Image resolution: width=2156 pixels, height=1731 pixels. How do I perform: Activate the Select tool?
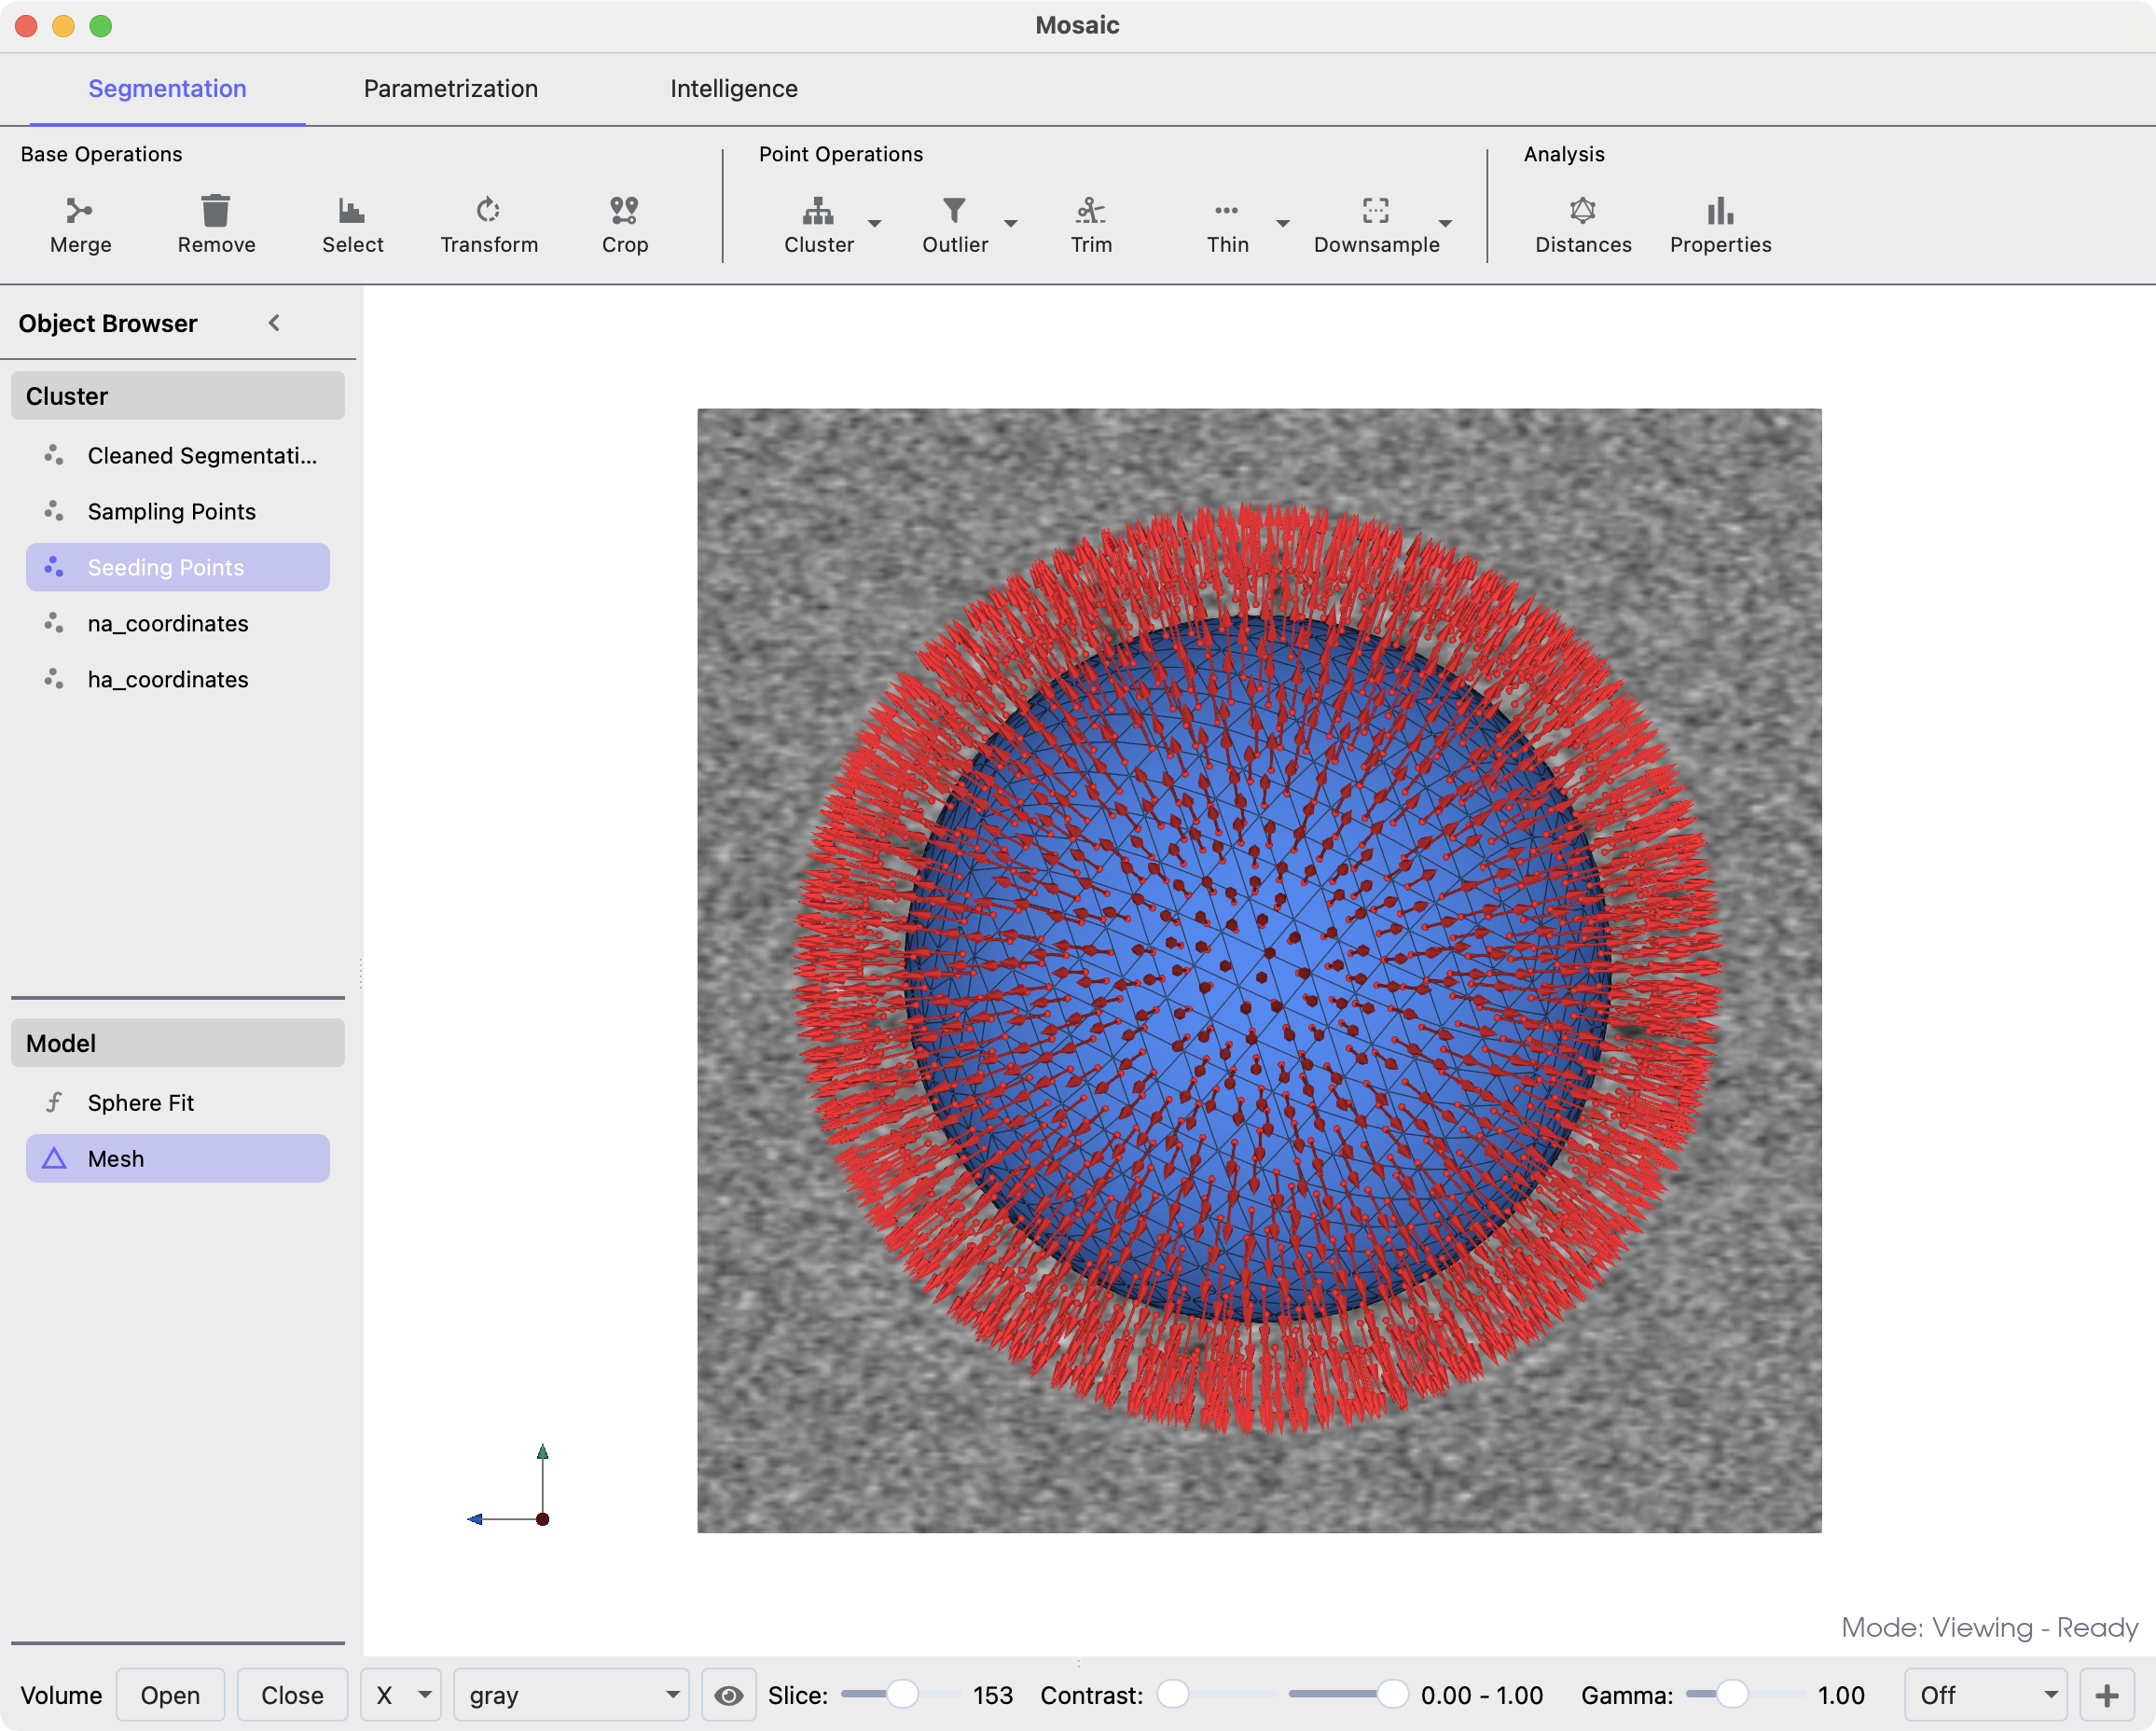(x=352, y=225)
